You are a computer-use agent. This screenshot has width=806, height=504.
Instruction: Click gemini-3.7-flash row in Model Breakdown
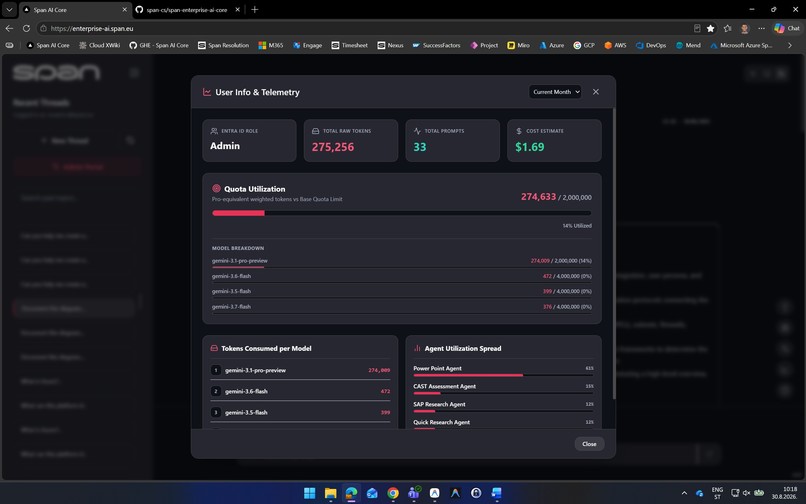(401, 307)
